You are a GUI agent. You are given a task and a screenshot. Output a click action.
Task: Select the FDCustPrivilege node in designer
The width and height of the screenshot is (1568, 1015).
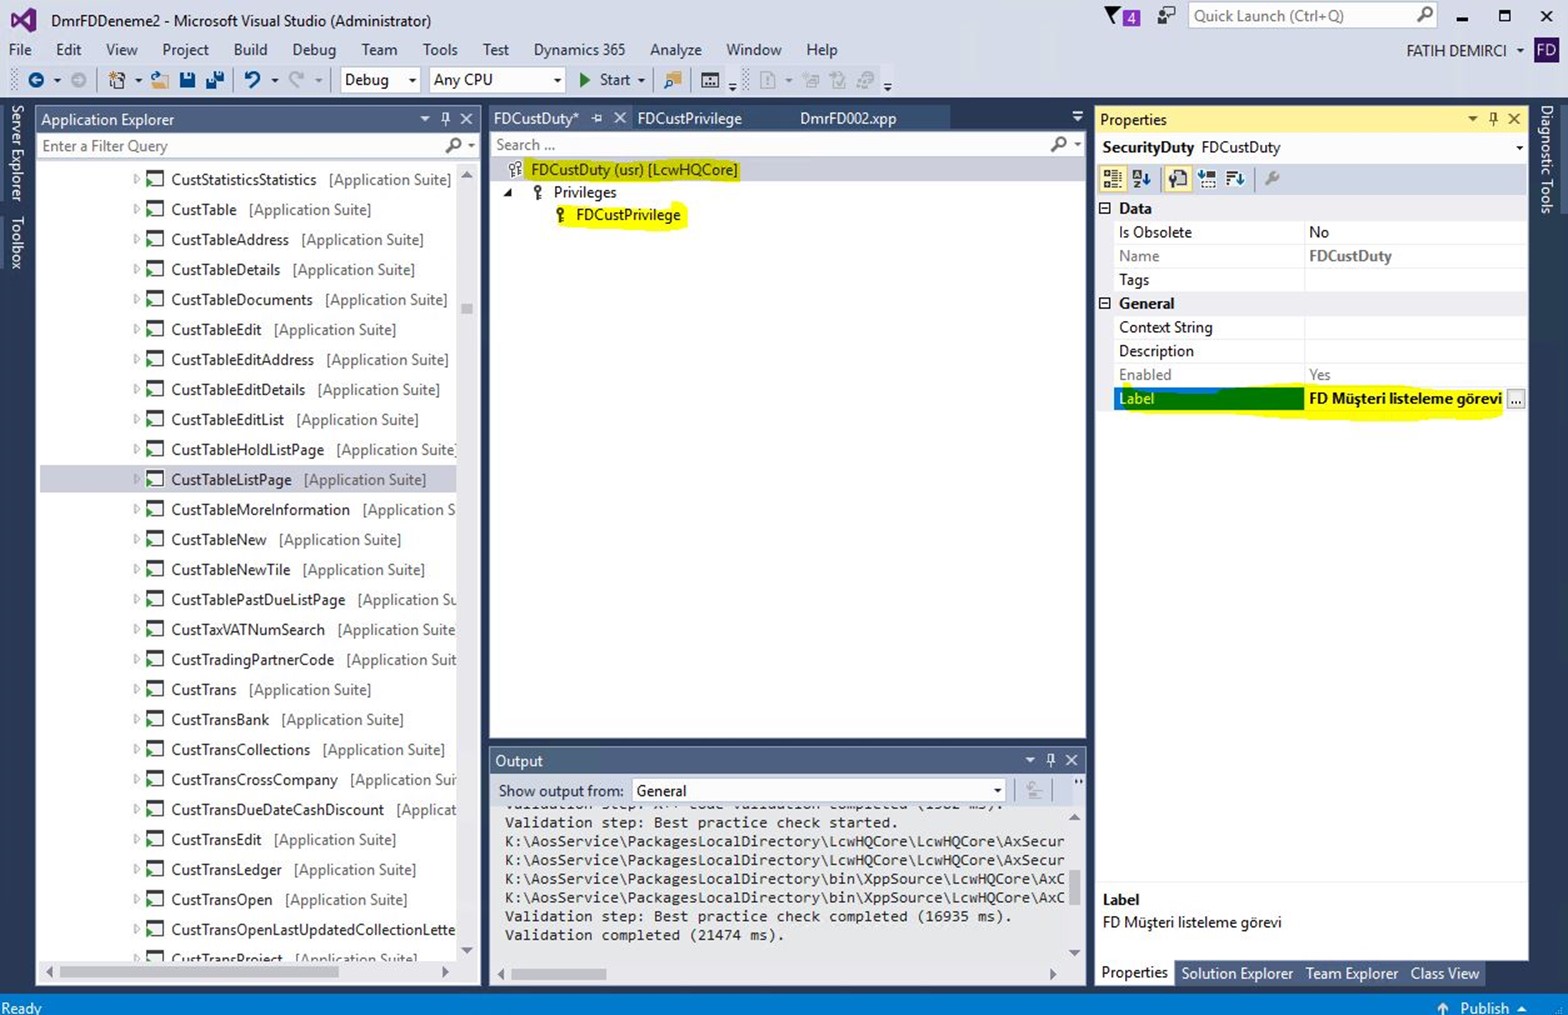(628, 215)
